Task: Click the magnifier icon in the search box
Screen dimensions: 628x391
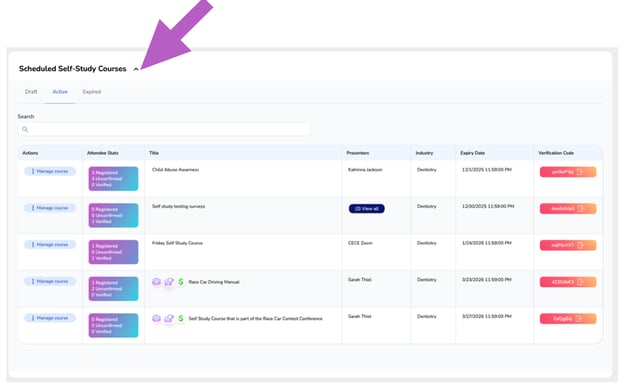Action: pos(25,129)
